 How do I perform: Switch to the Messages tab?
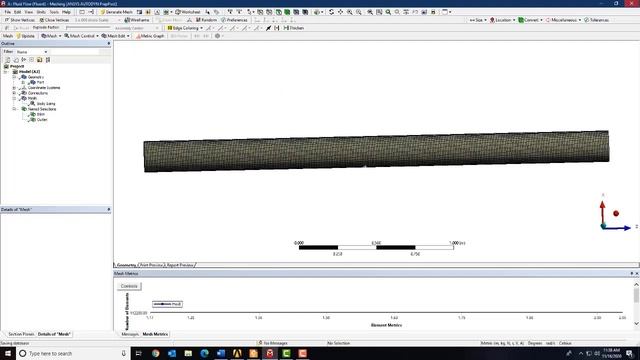point(130,334)
